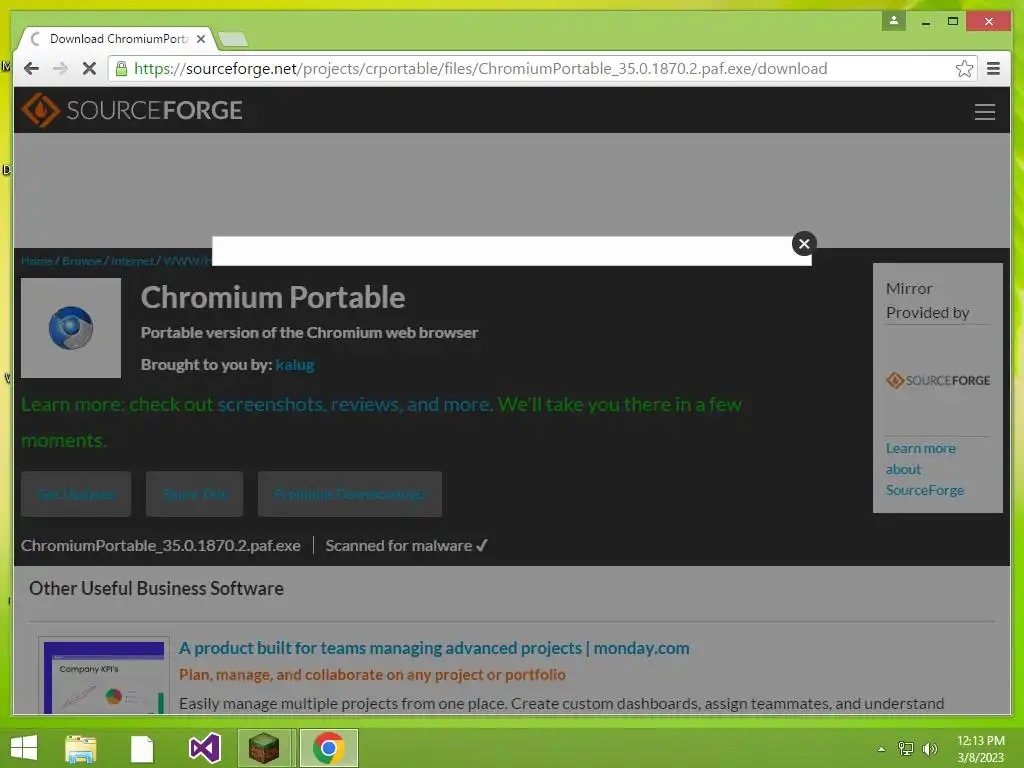This screenshot has width=1024, height=768.
Task: Click the Problems Downloading? button
Action: click(x=349, y=494)
